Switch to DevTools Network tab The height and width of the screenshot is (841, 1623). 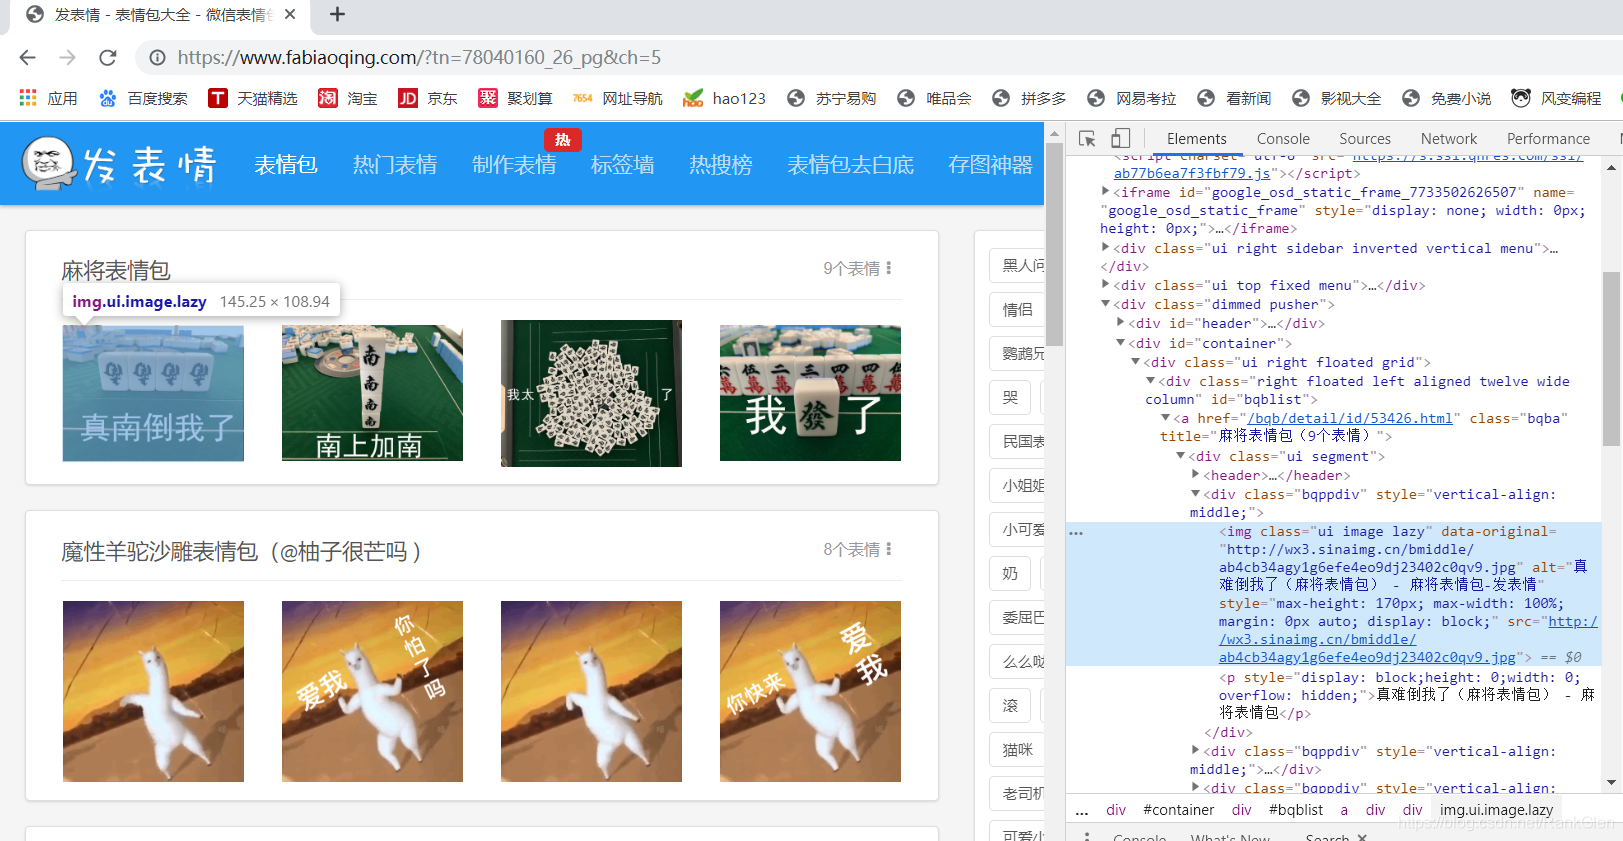pos(1449,139)
